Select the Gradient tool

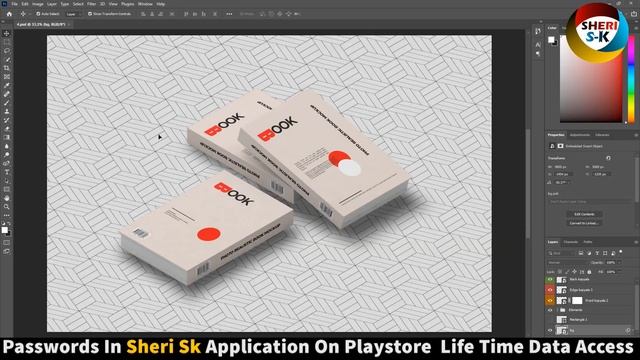point(7,138)
